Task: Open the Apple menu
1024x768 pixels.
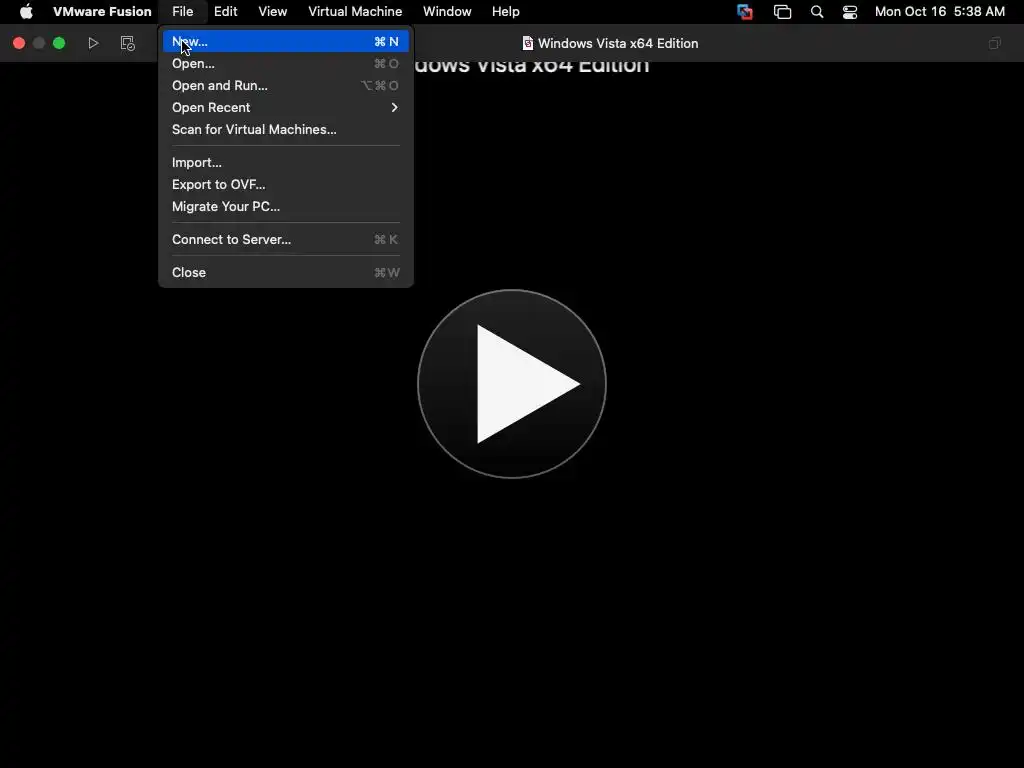Action: tap(26, 11)
